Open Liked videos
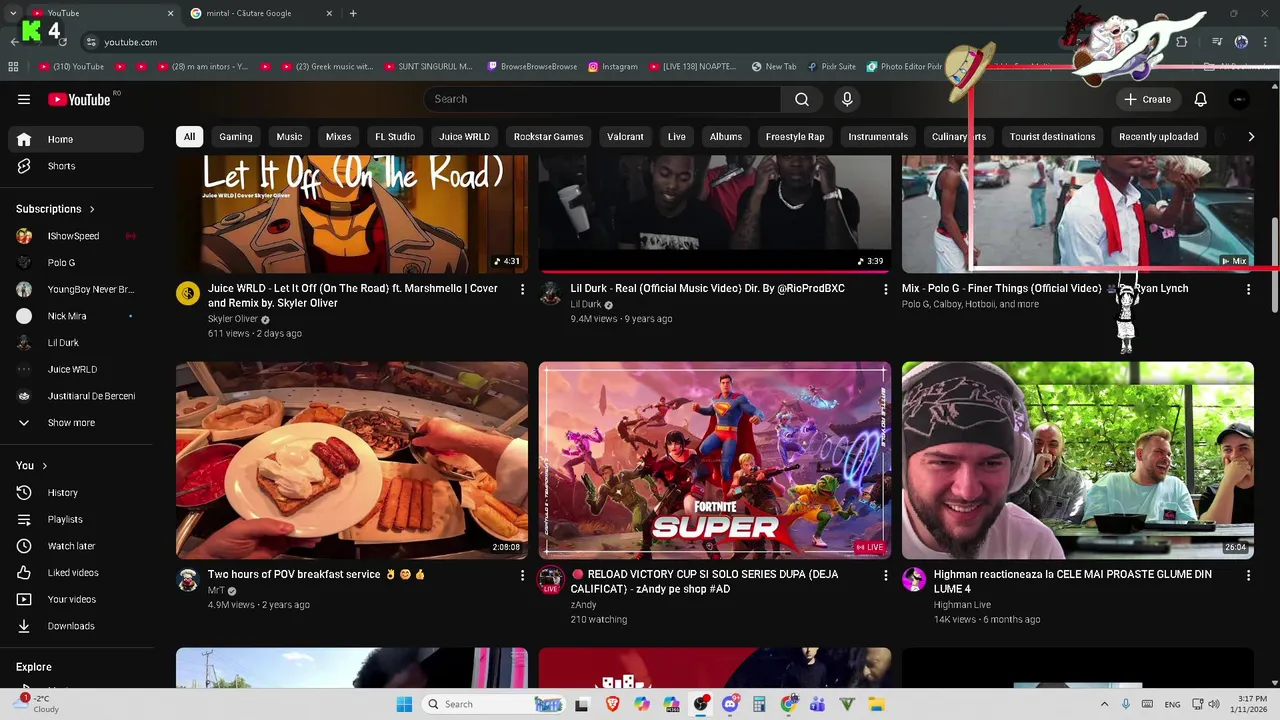 pos(76,573)
